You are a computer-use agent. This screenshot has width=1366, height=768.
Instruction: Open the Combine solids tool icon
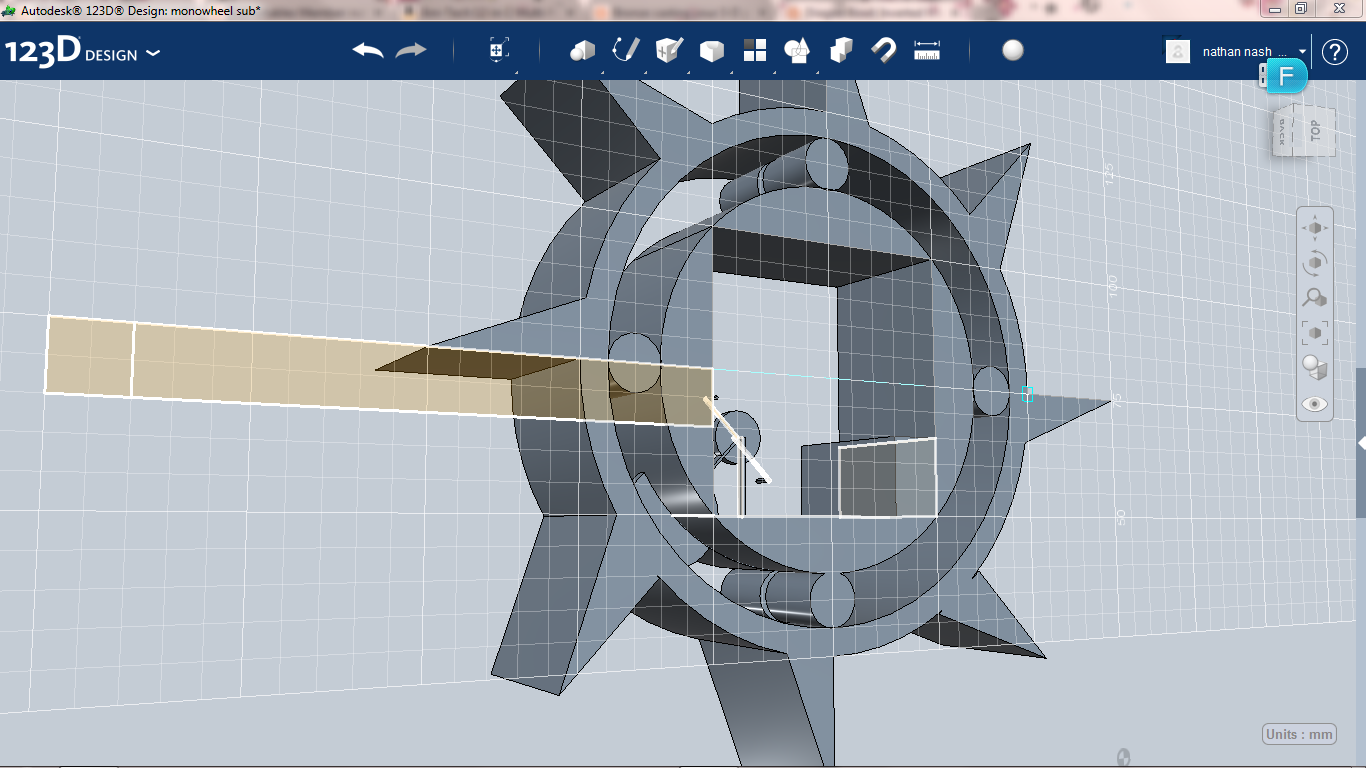tap(841, 50)
